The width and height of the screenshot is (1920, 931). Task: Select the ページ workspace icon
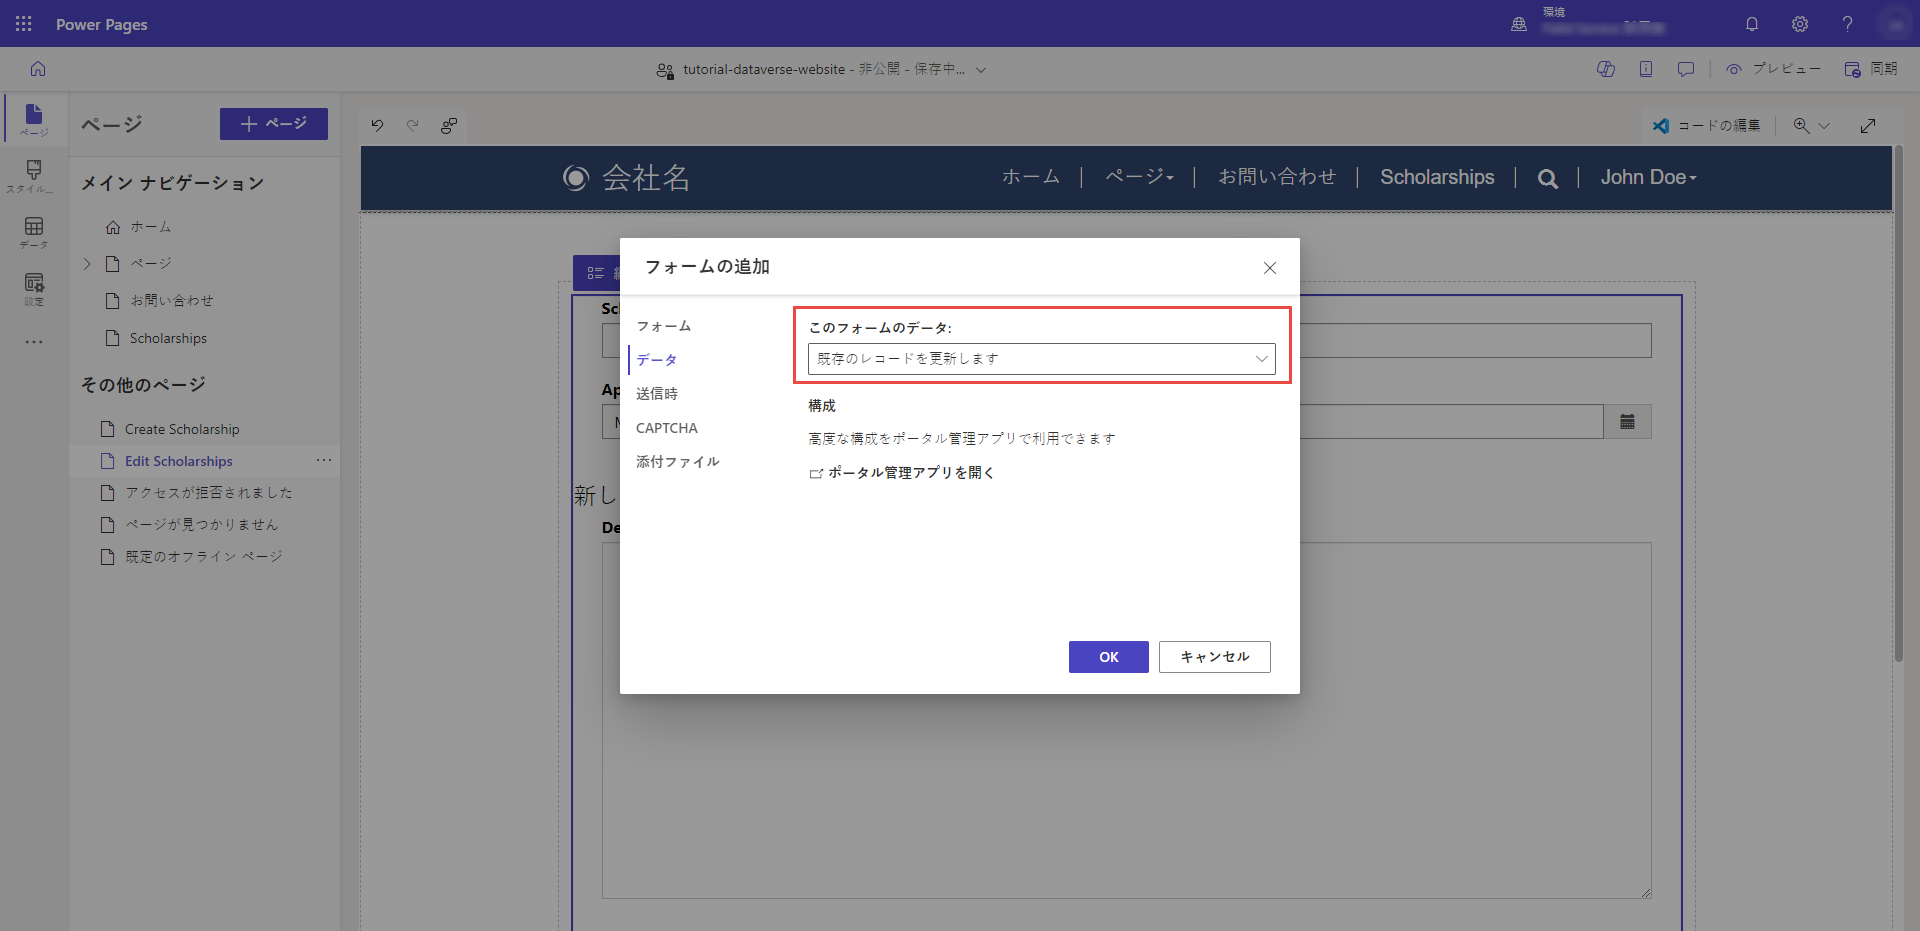[33, 118]
